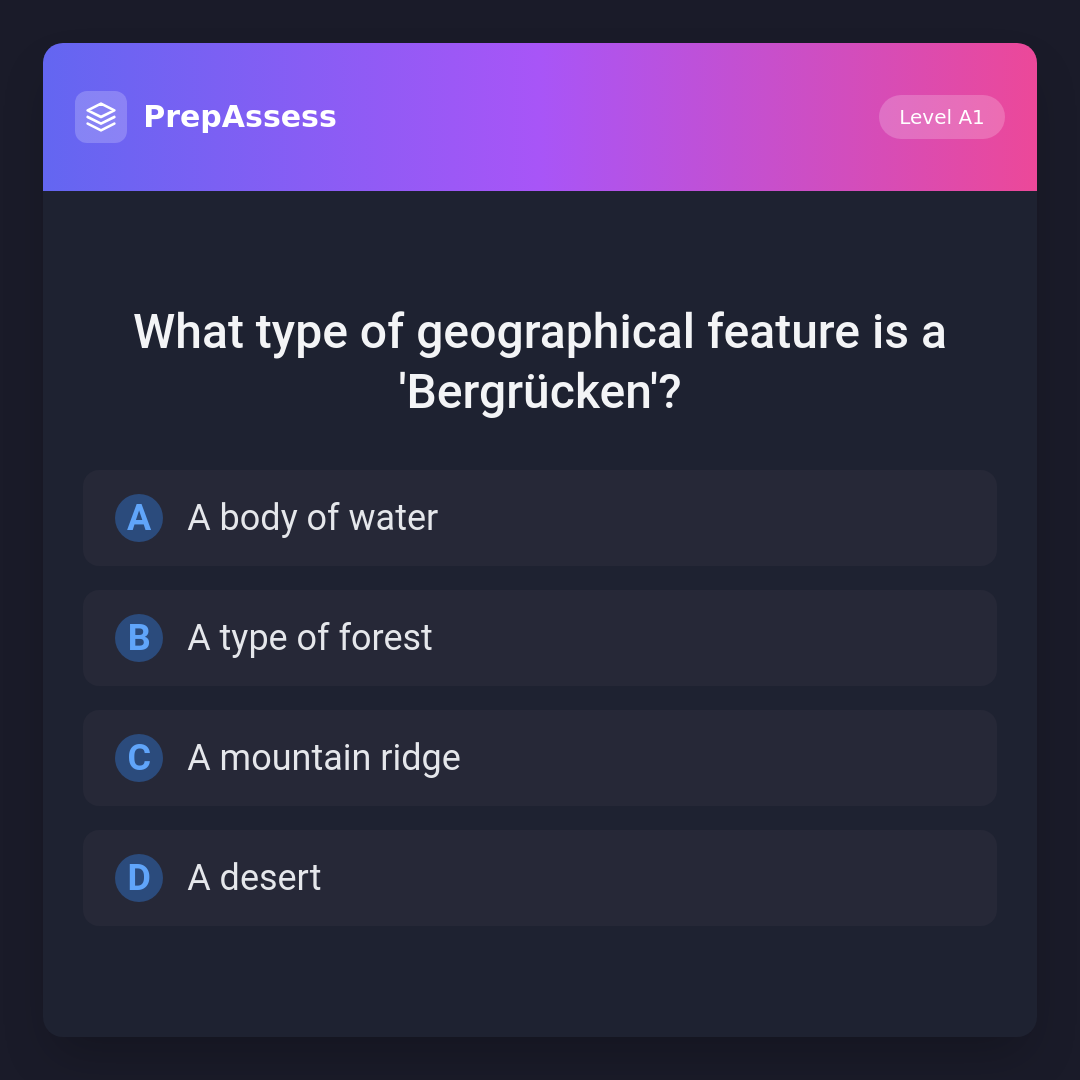Click the PrepAssess stacked layers logo icon
Screen dimensions: 1080x1080
click(x=101, y=117)
